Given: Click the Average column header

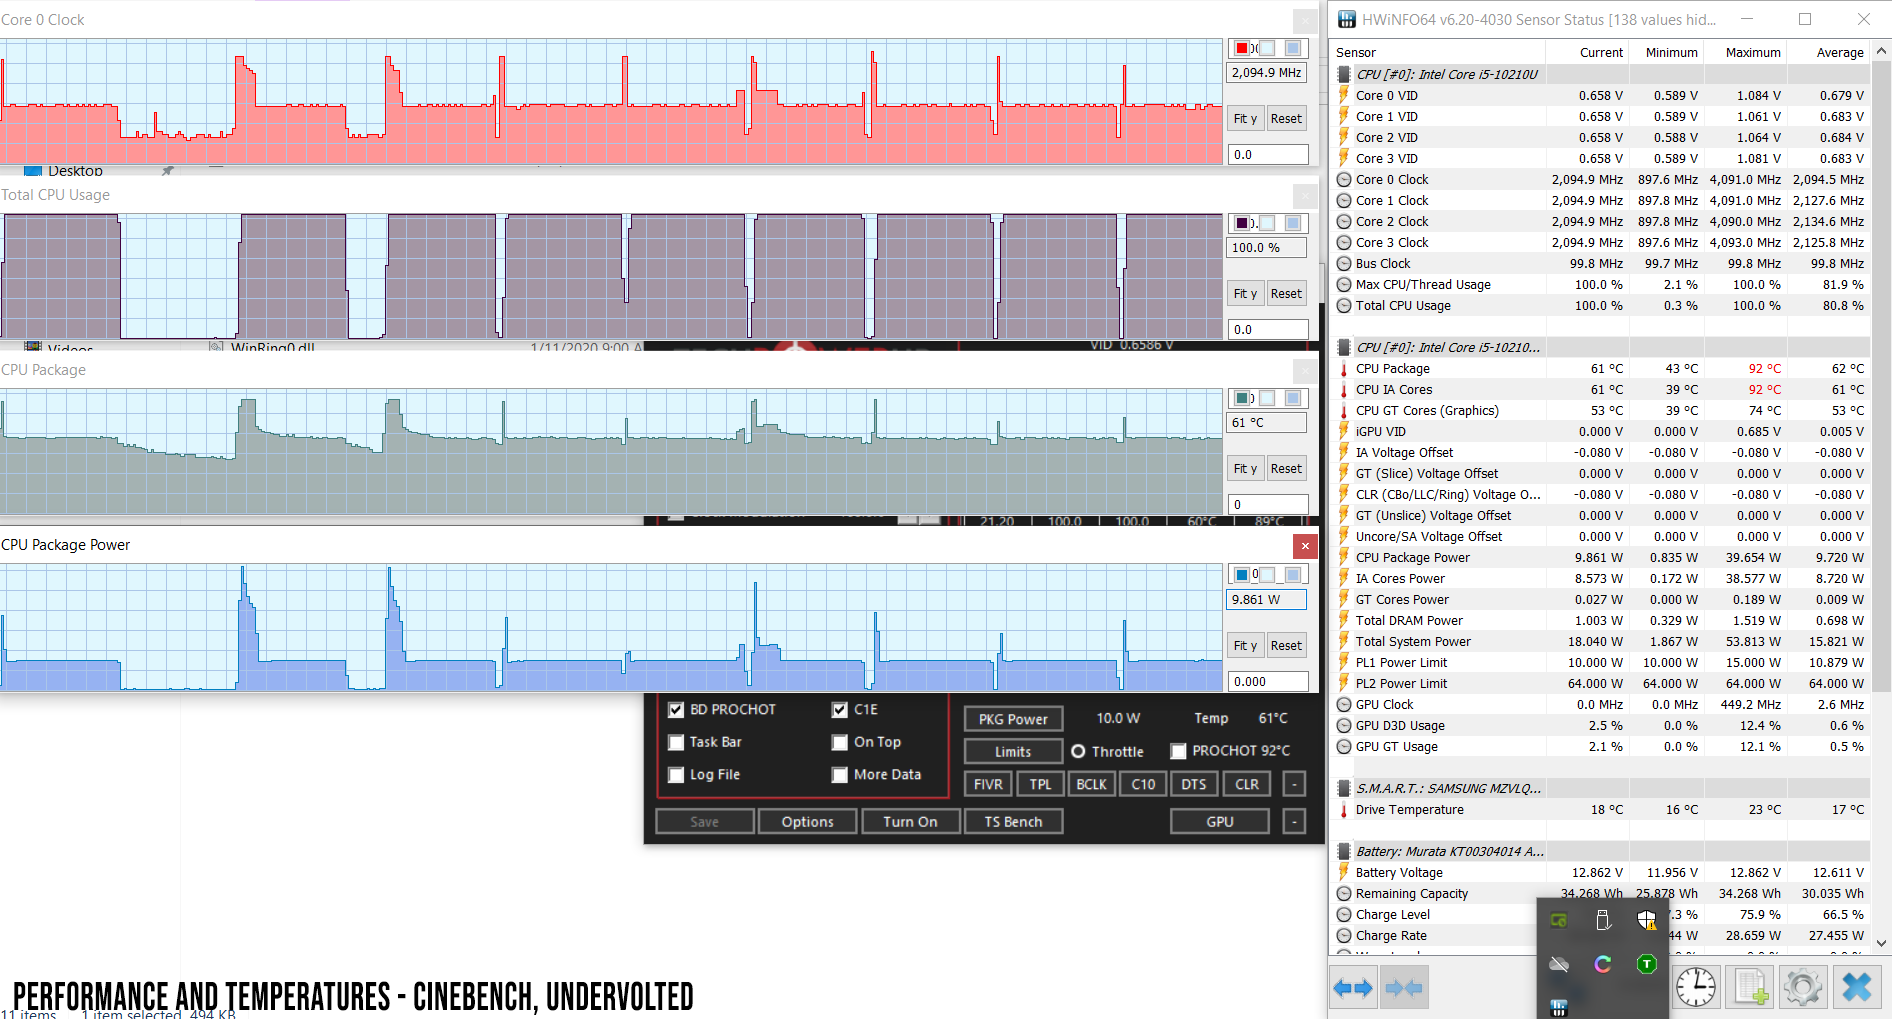Looking at the screenshot, I should point(1830,52).
